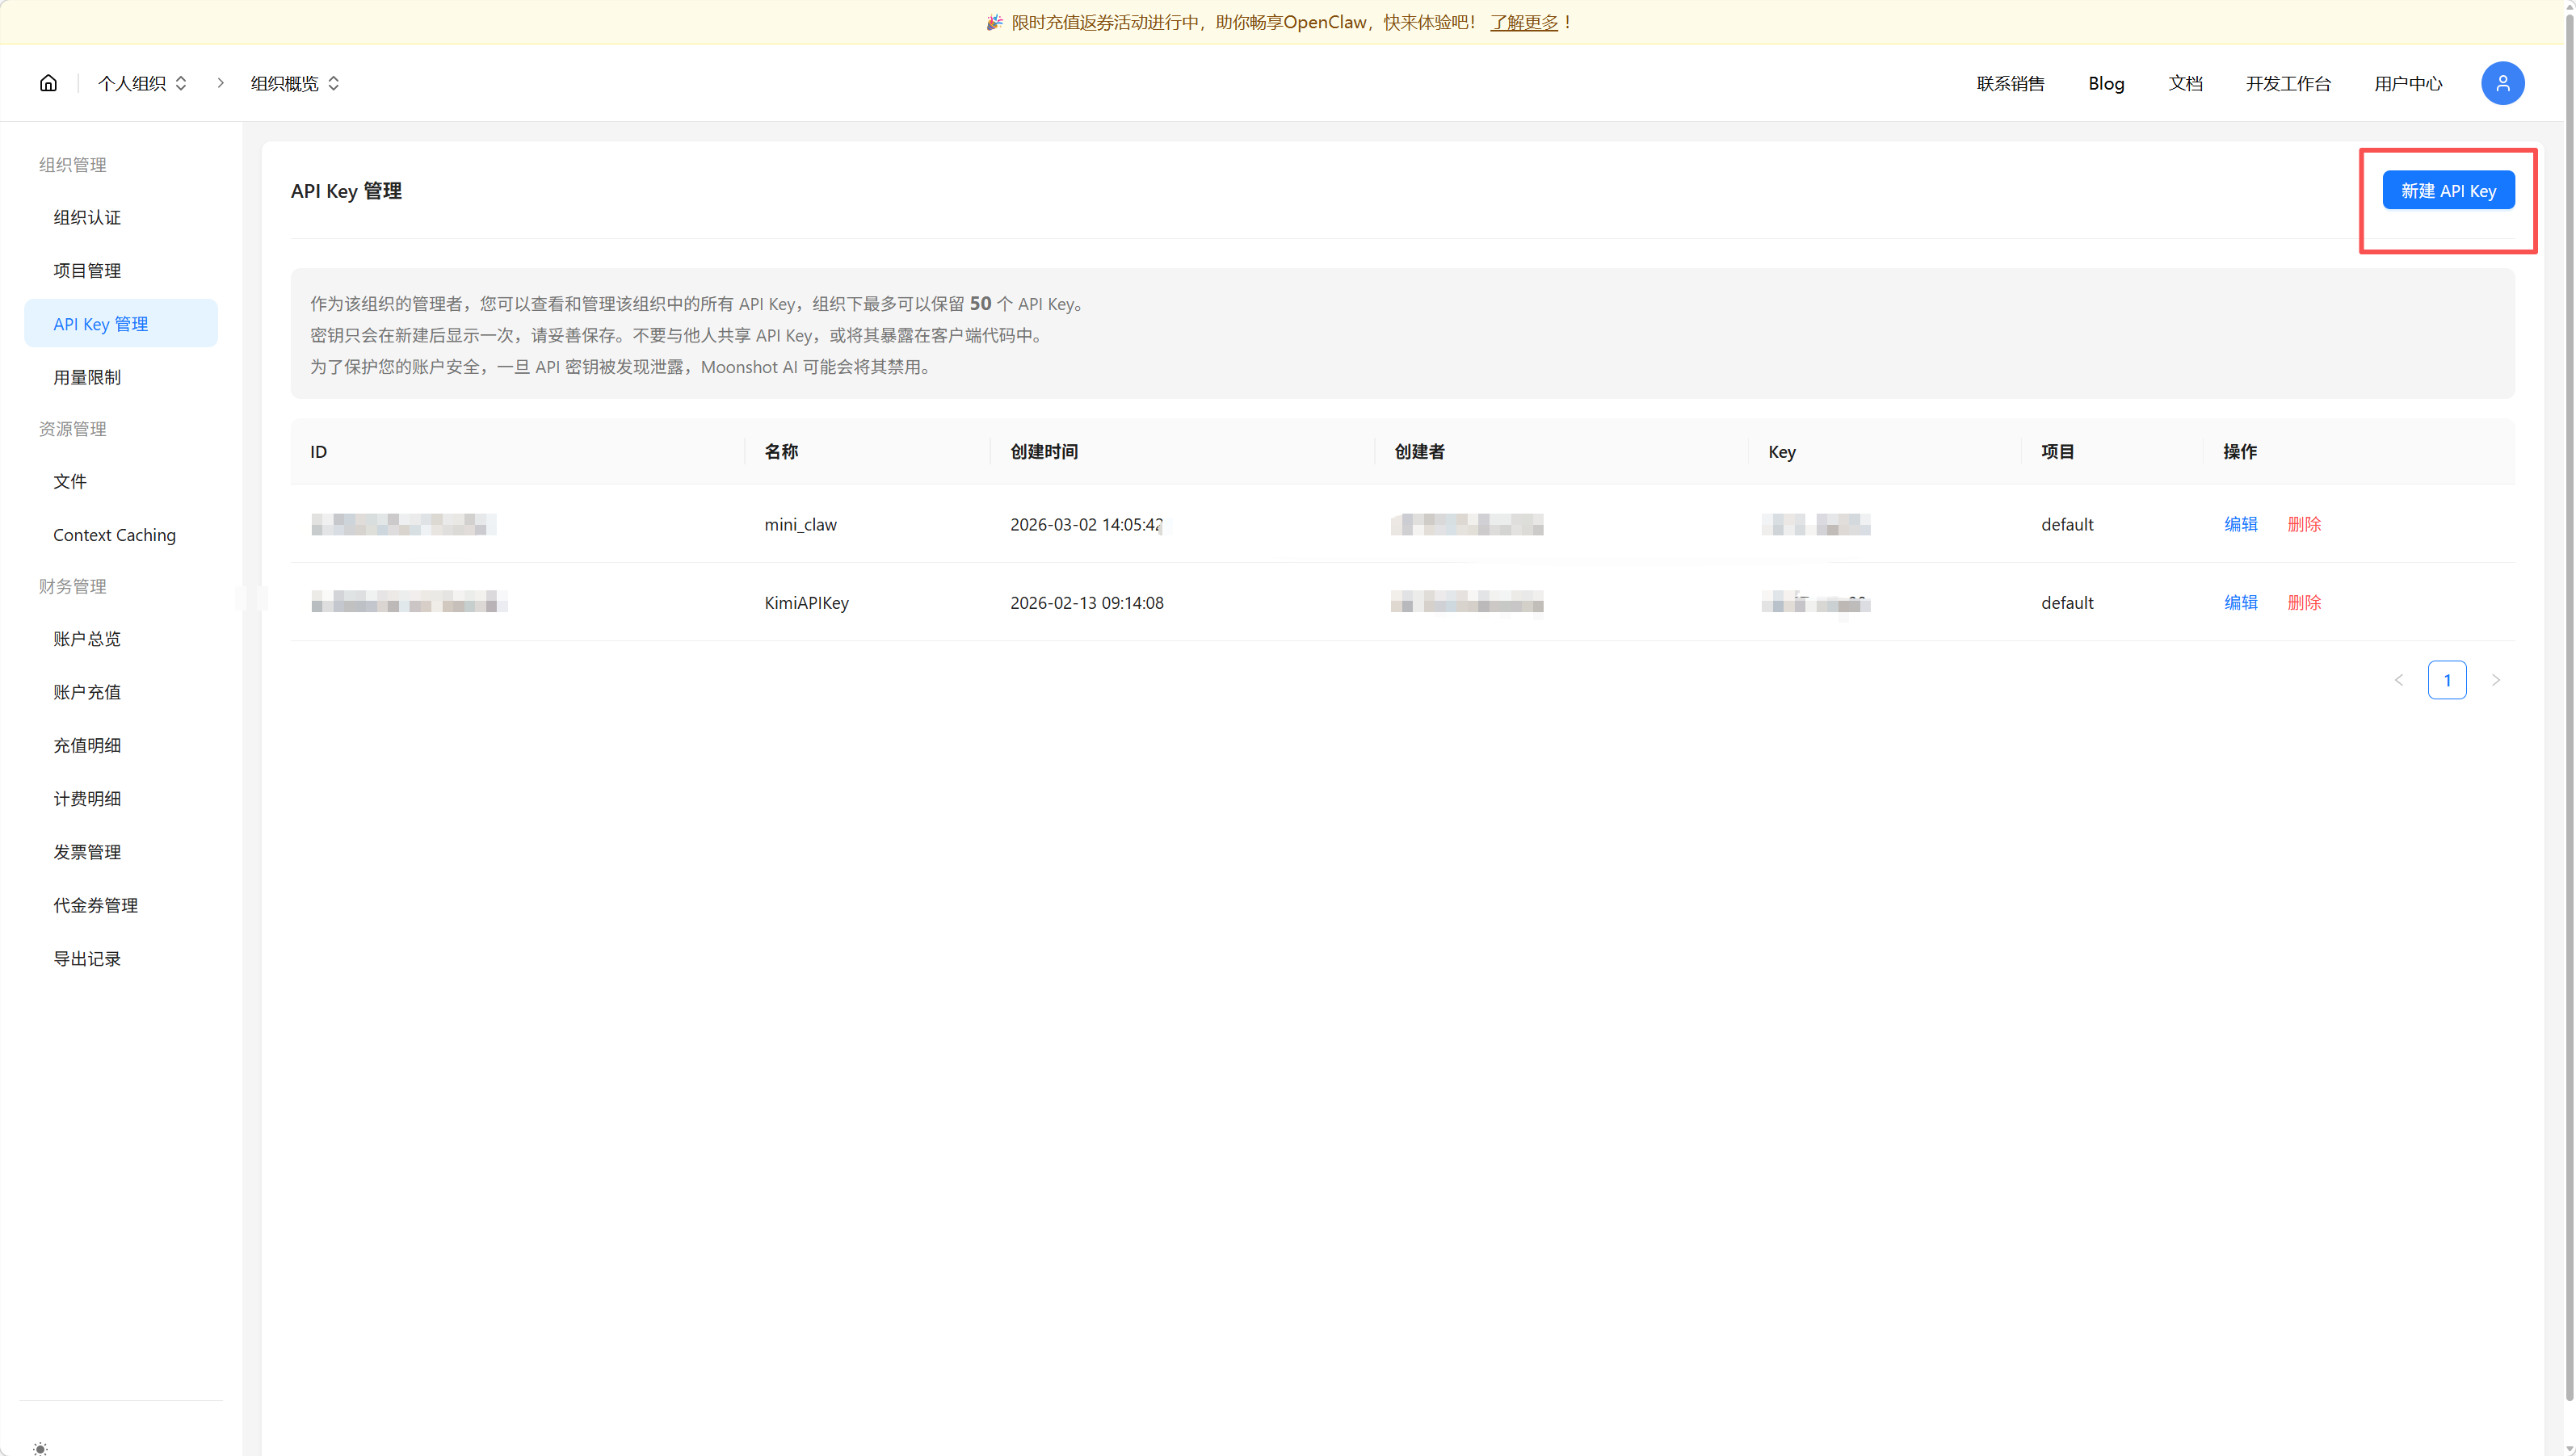The image size is (2576, 1456).
Task: Select page 1 in pagination
Action: click(x=2447, y=680)
